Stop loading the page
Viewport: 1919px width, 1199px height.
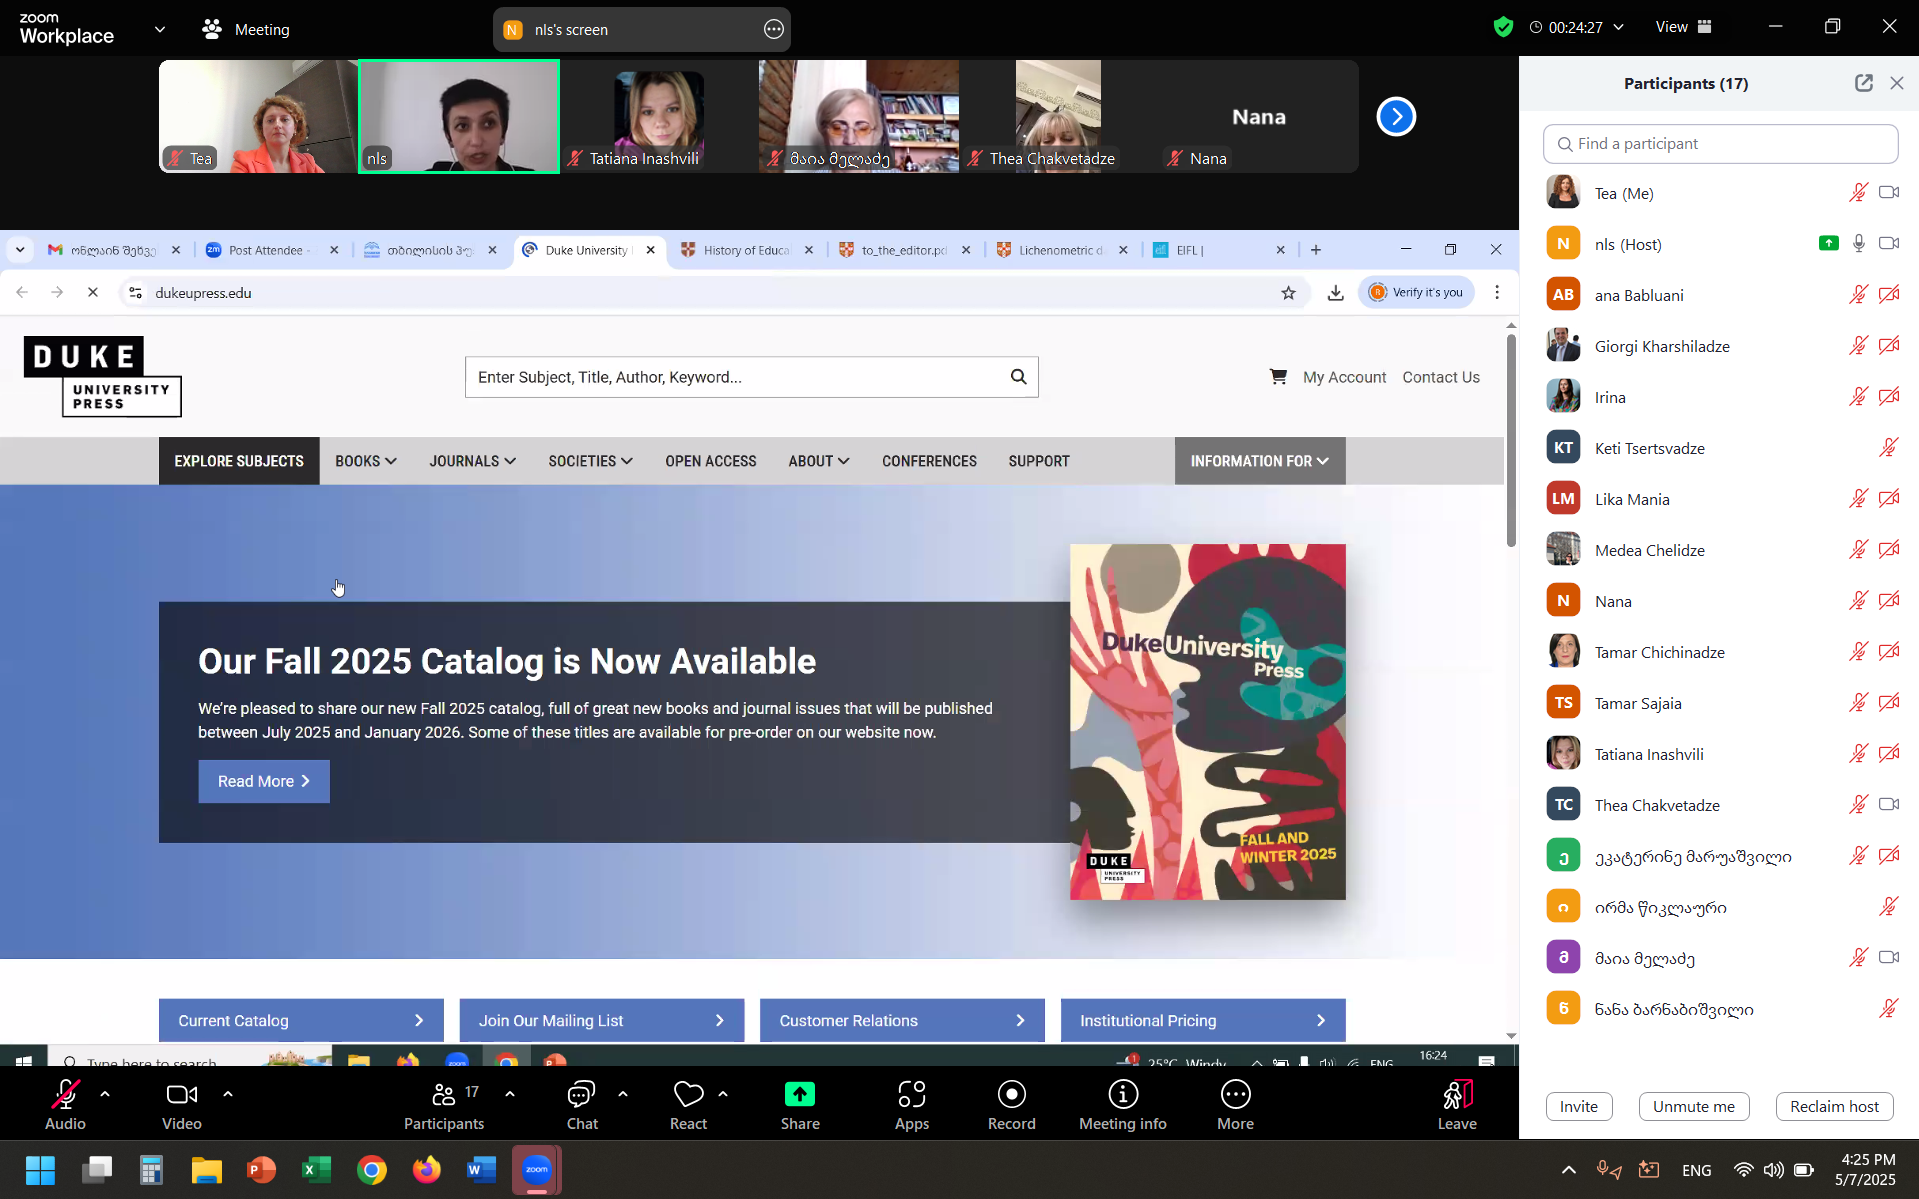tap(92, 293)
